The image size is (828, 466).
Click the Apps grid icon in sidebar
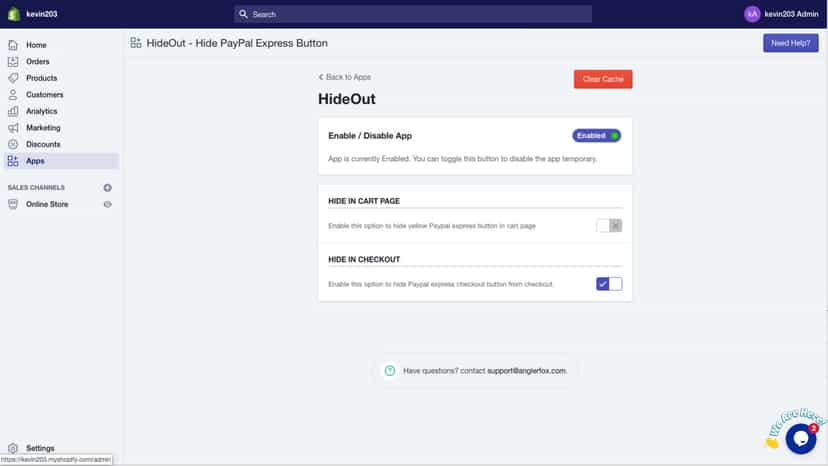tap(13, 161)
